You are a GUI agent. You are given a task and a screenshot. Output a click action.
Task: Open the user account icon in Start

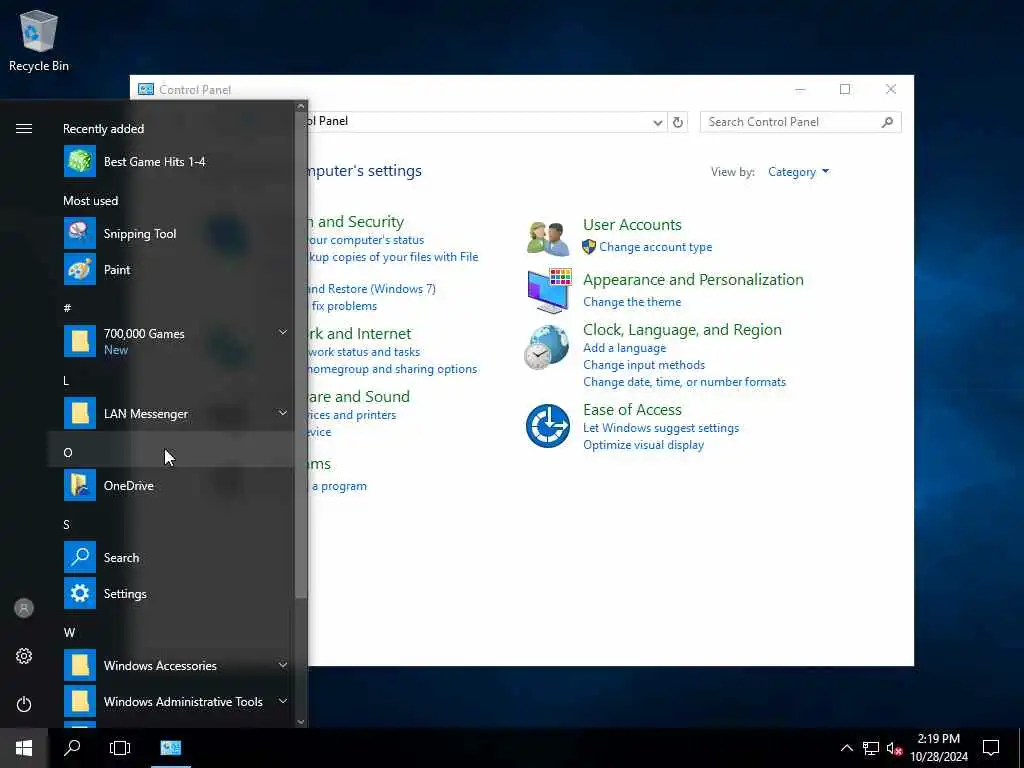[24, 608]
